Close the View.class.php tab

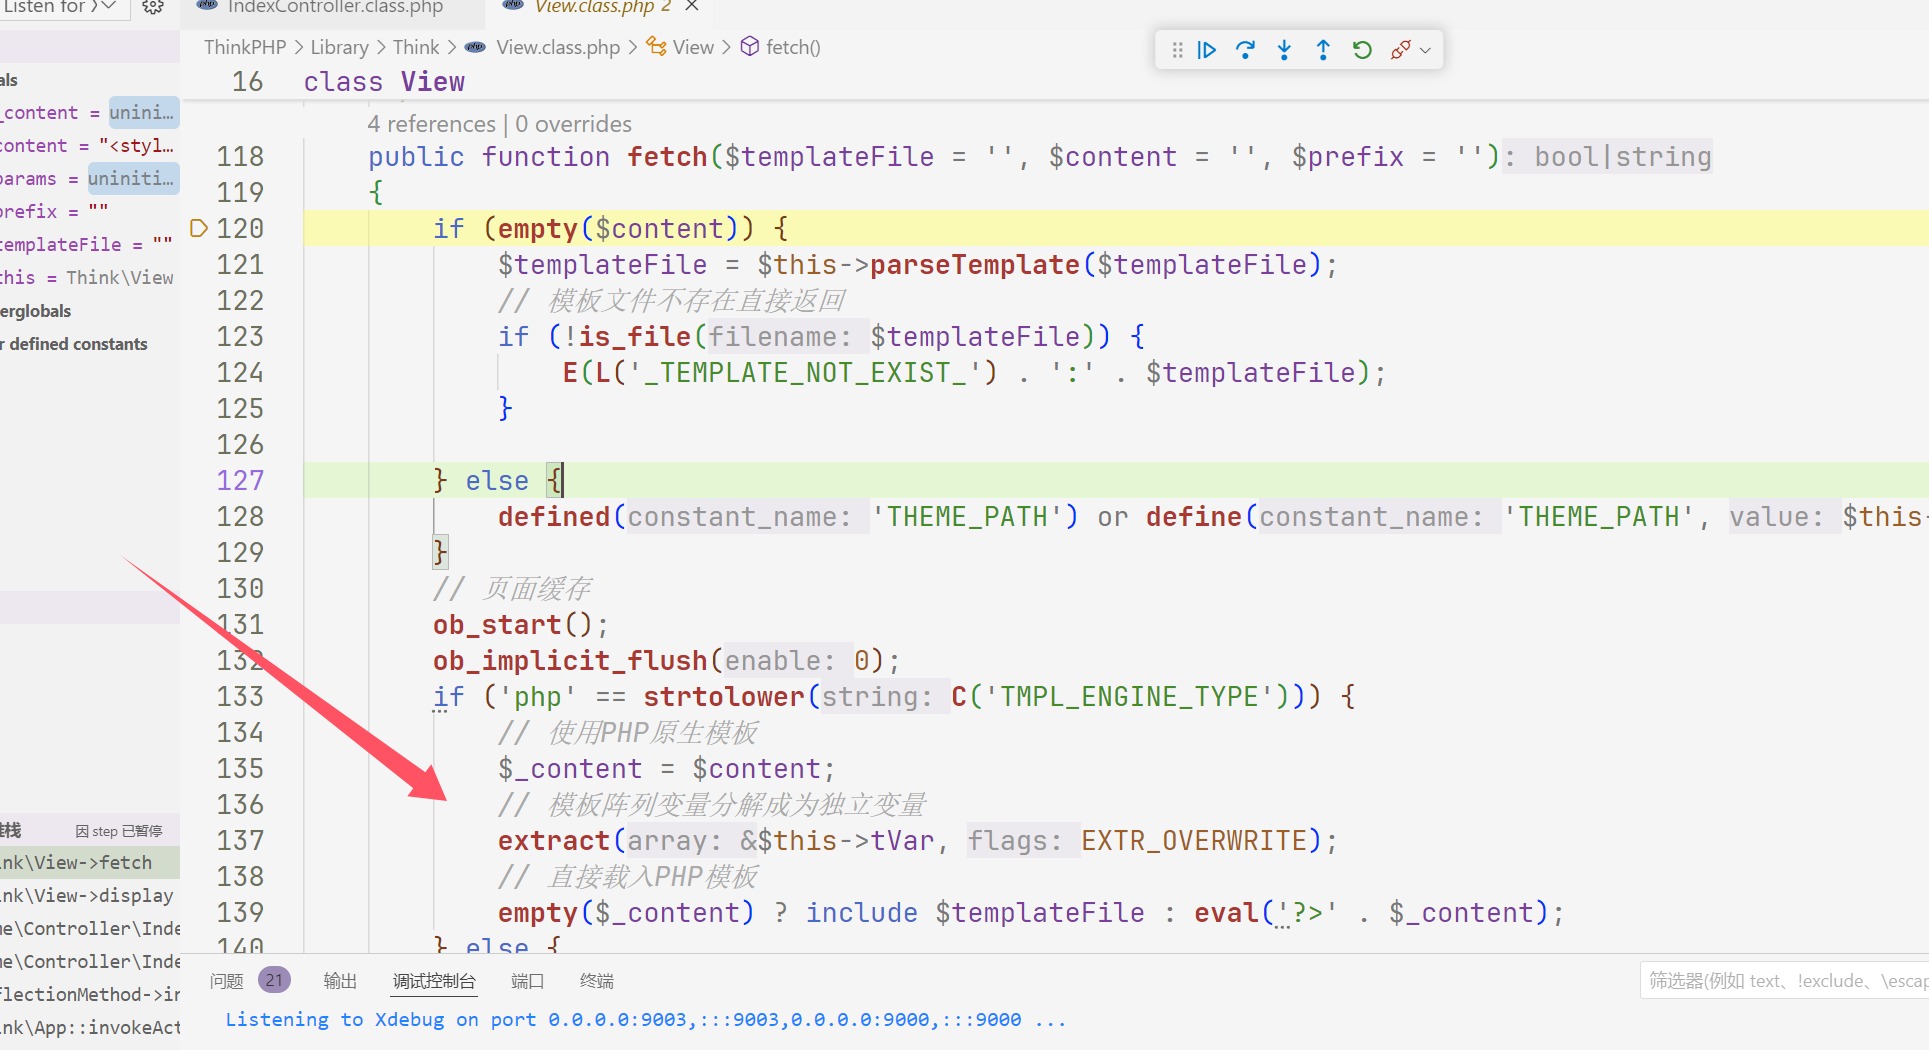[692, 6]
